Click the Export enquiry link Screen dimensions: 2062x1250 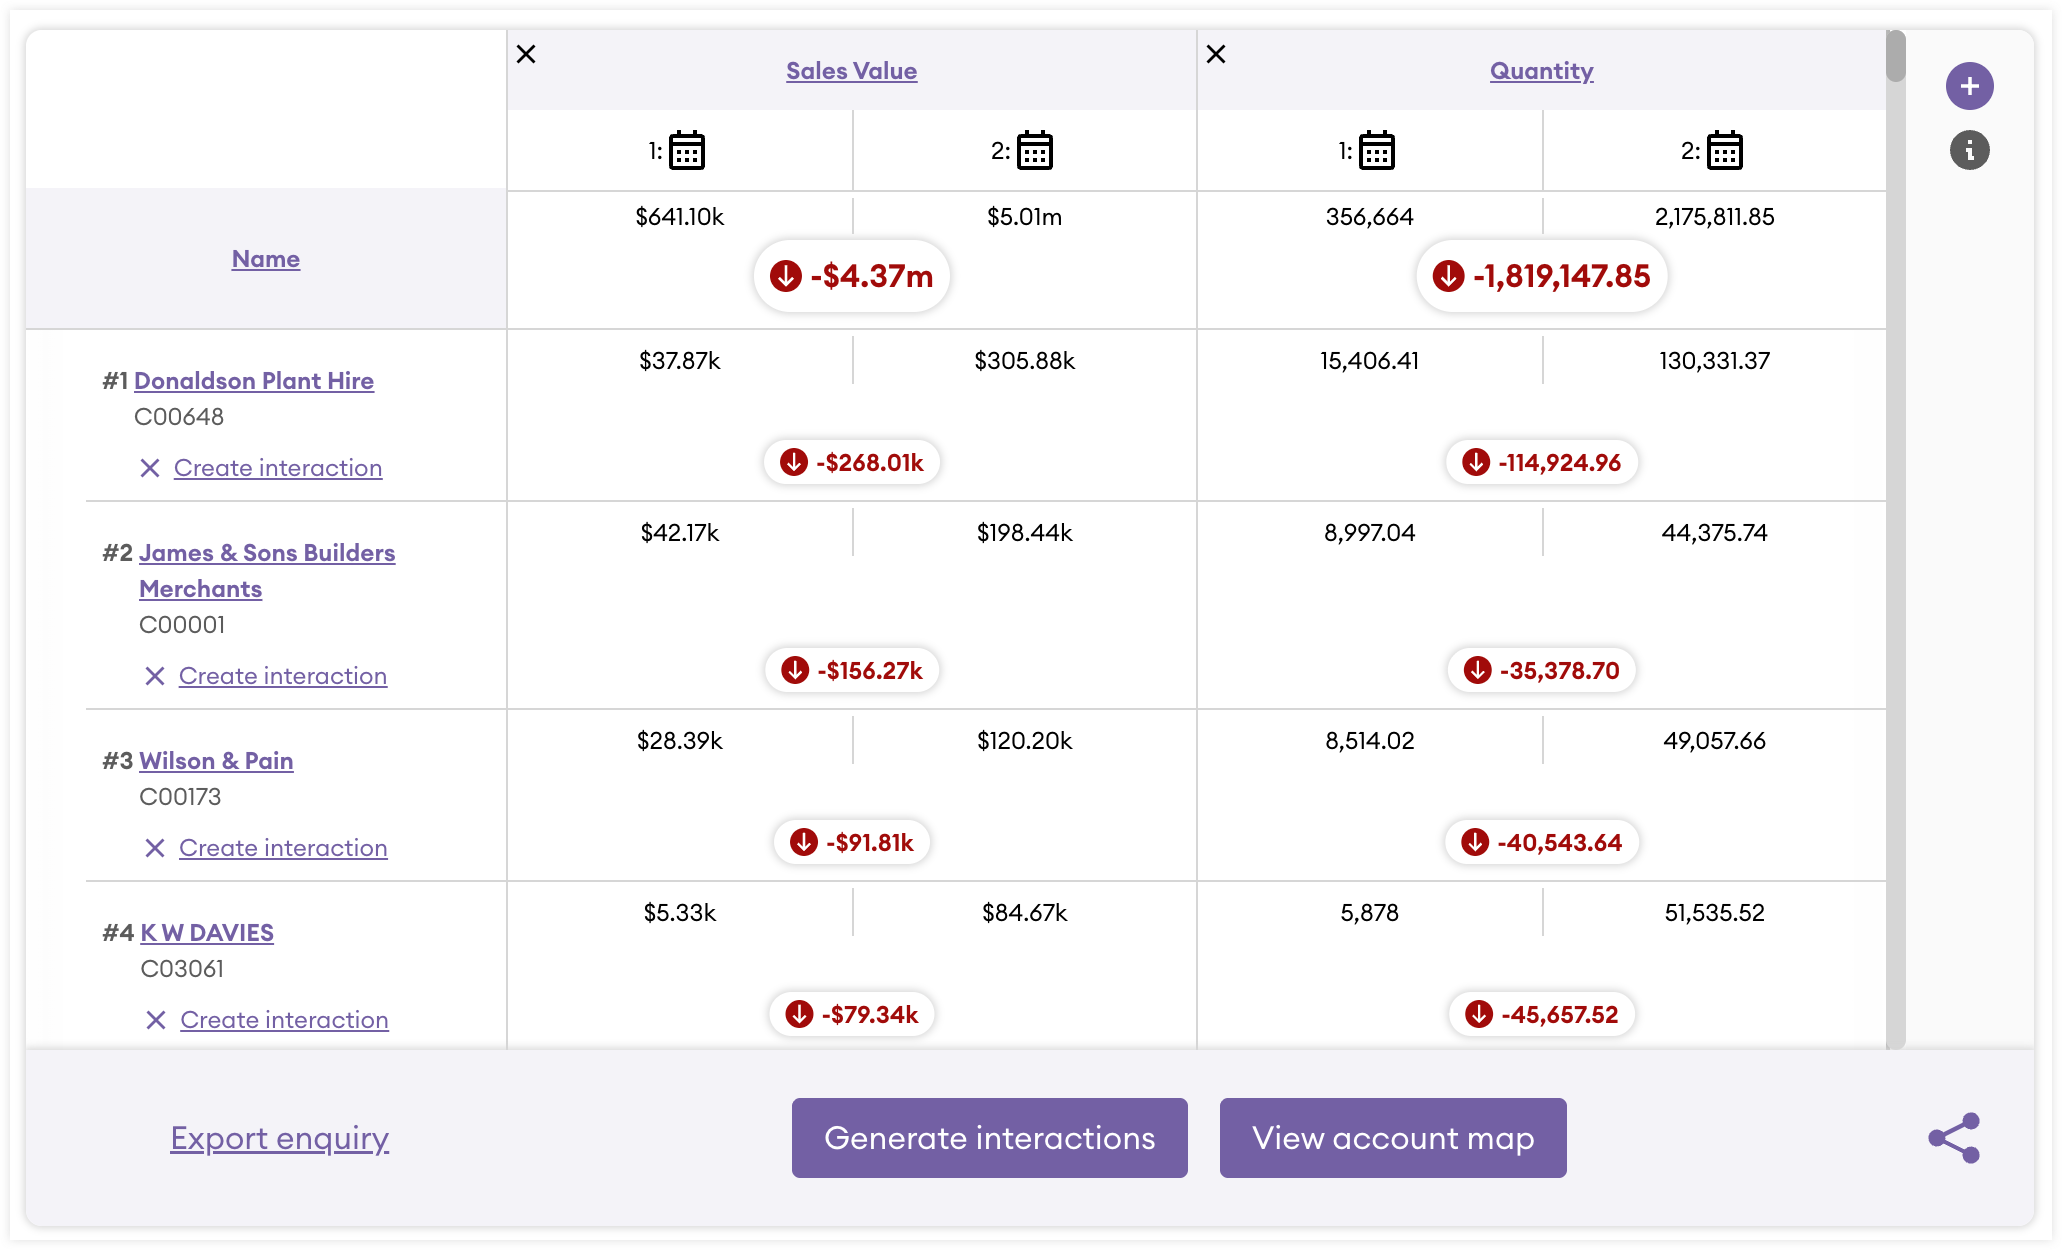click(x=279, y=1138)
